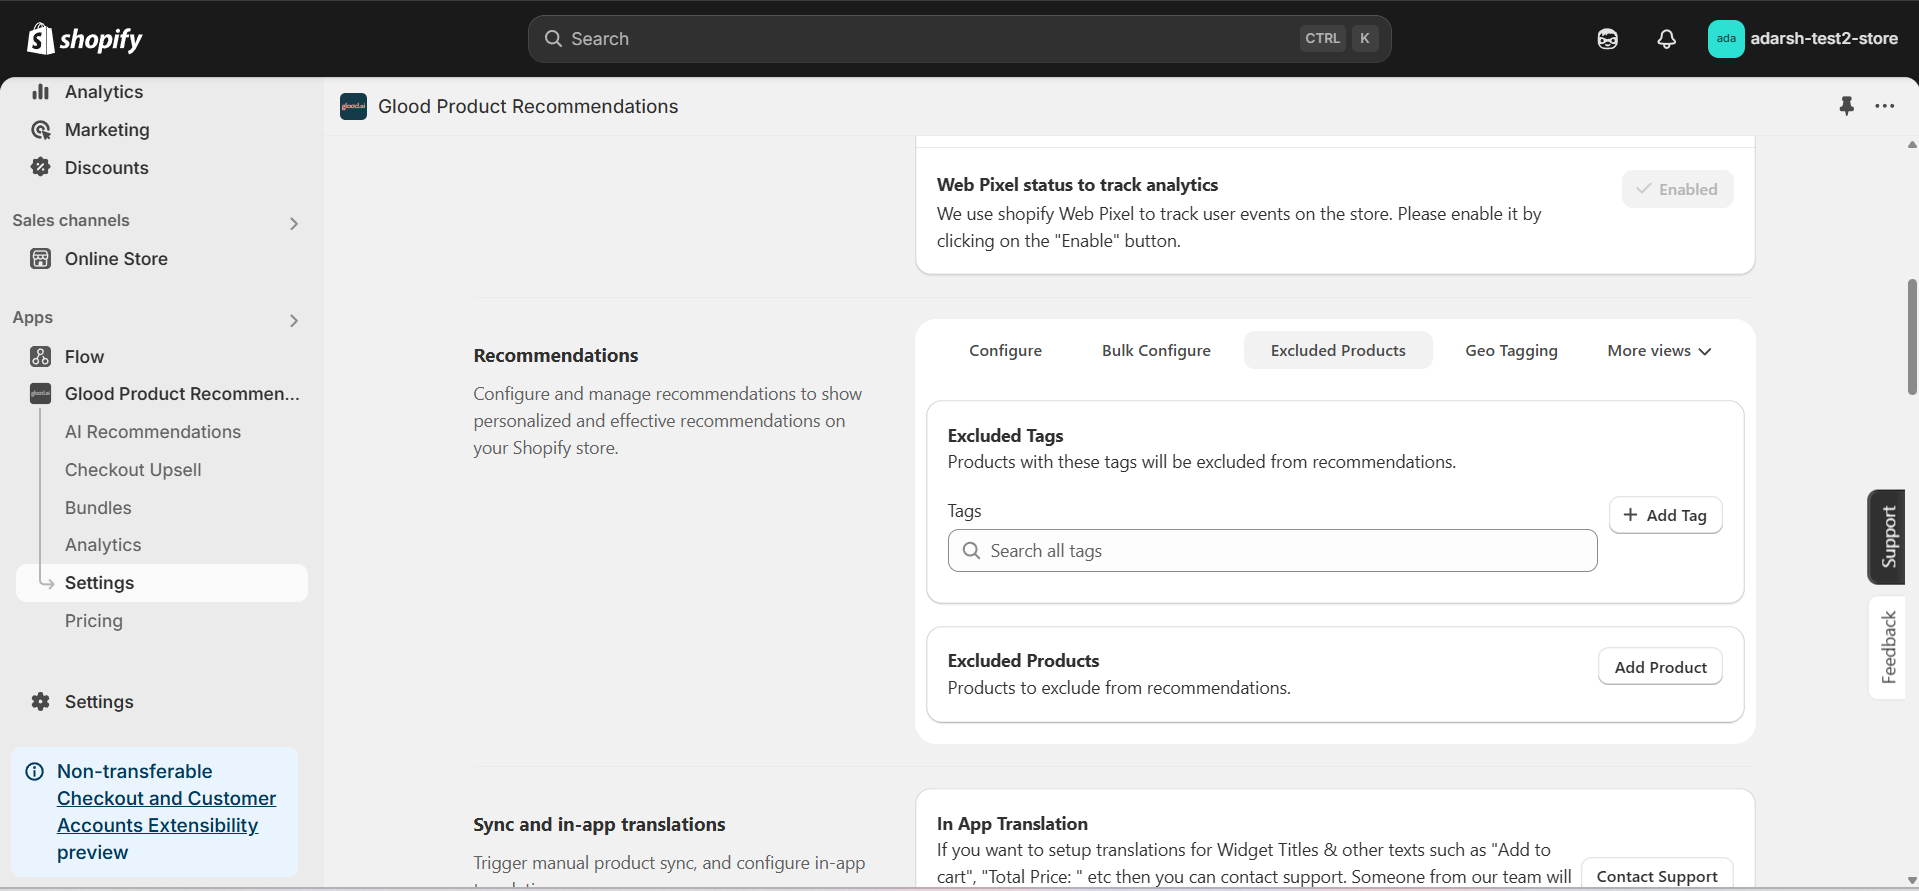Click the Discounts badge icon
Screen dimensions: 1919x891
click(41, 168)
